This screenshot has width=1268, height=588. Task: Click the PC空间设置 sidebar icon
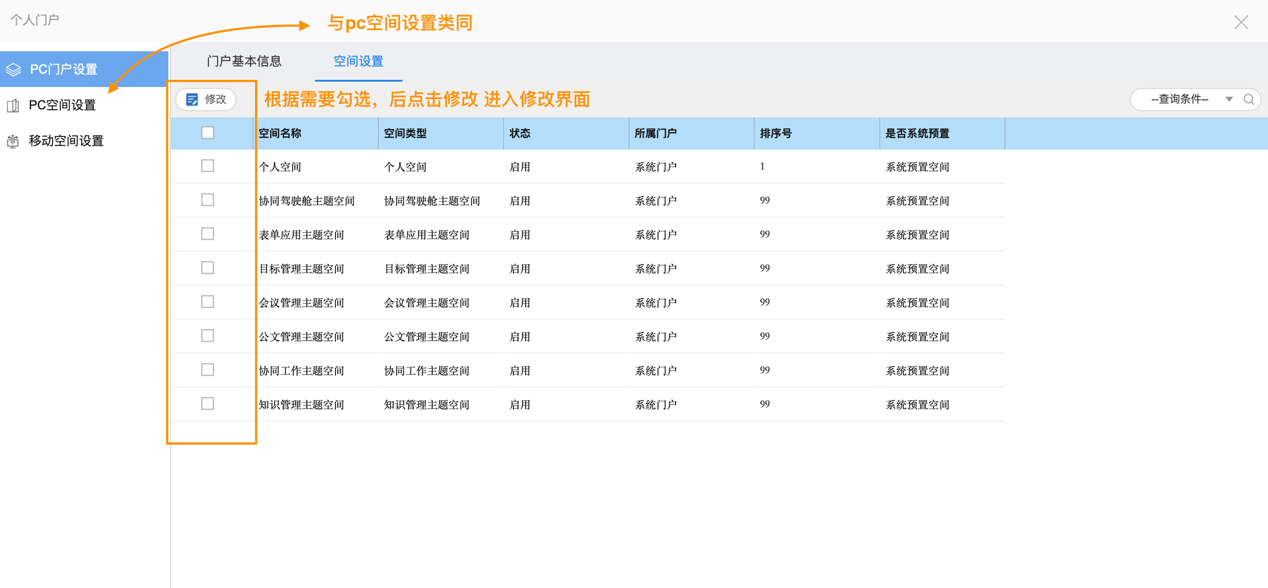pos(13,105)
